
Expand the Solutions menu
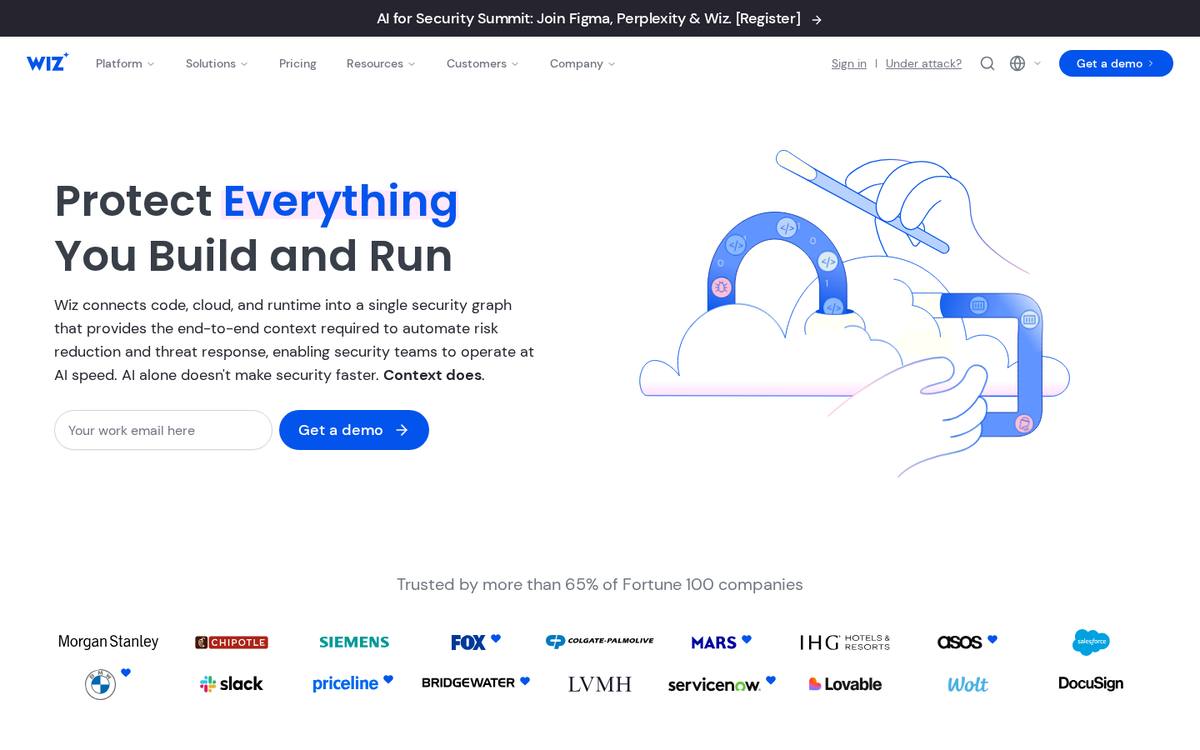pyautogui.click(x=216, y=63)
